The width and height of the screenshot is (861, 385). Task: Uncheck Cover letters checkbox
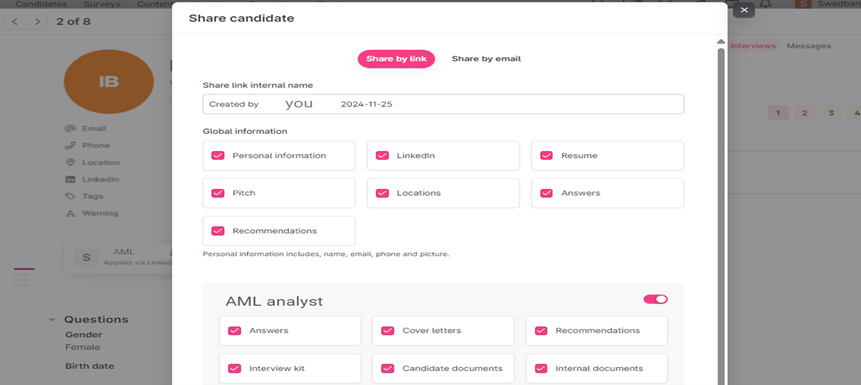pos(388,331)
